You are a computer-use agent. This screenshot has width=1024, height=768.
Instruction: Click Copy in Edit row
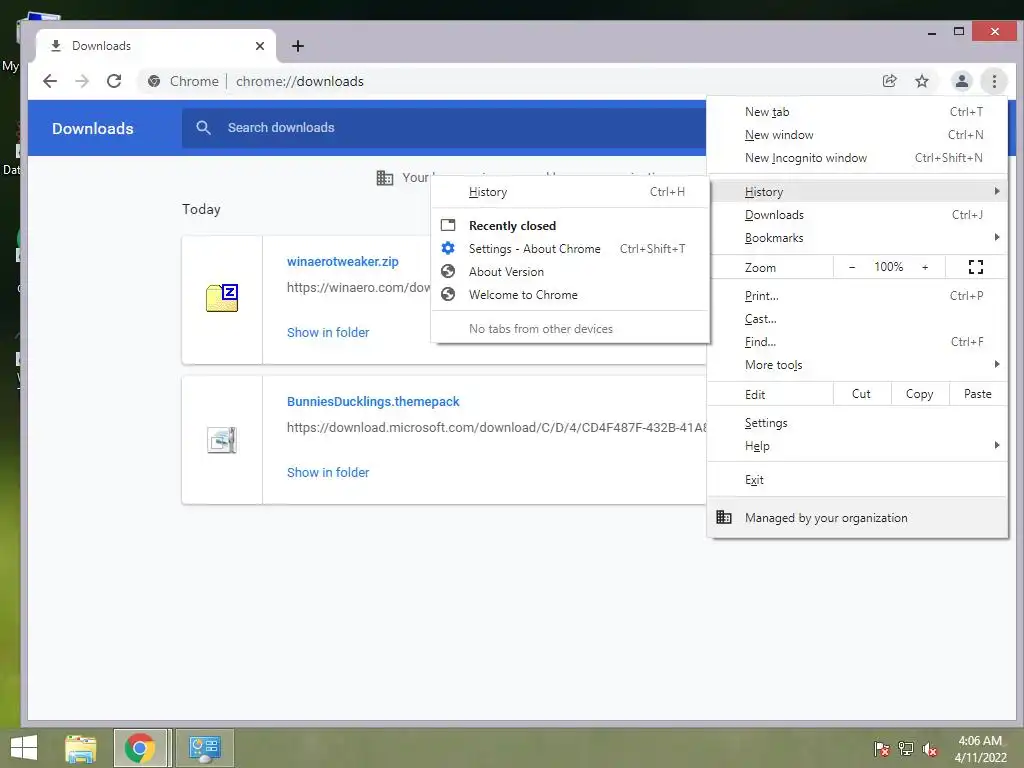[920, 394]
